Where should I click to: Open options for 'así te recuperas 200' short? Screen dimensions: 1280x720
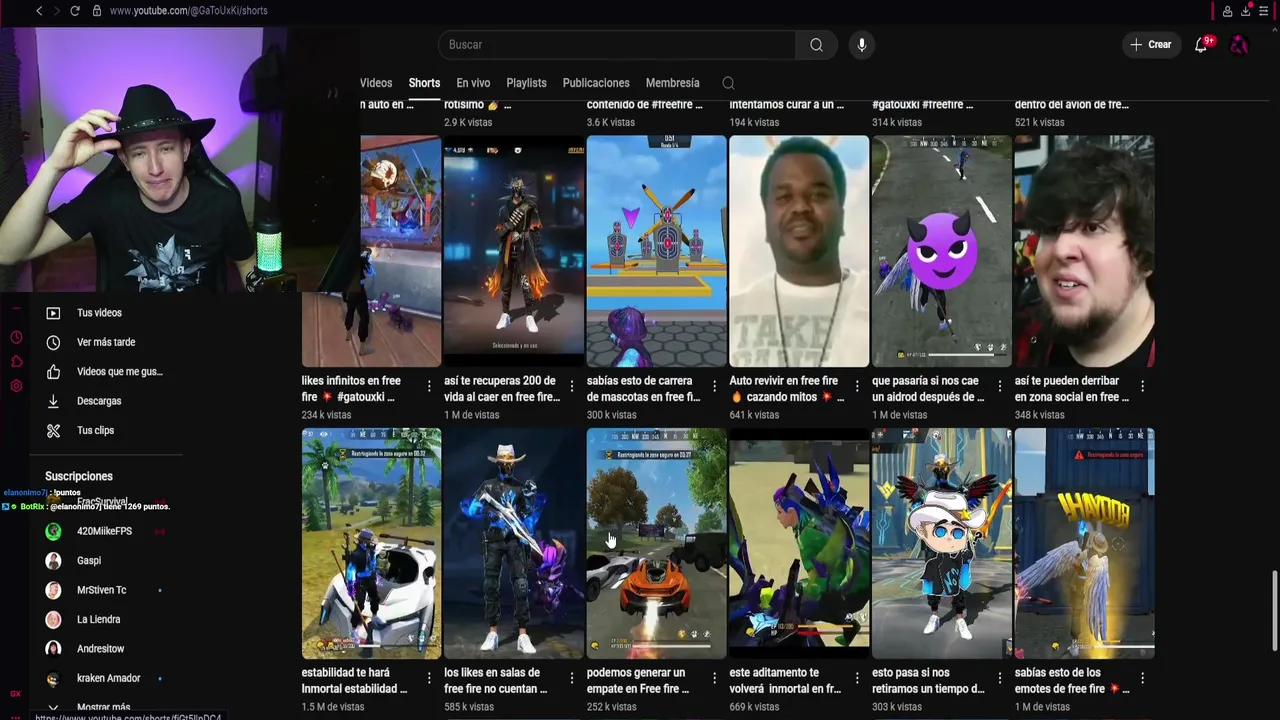point(572,386)
